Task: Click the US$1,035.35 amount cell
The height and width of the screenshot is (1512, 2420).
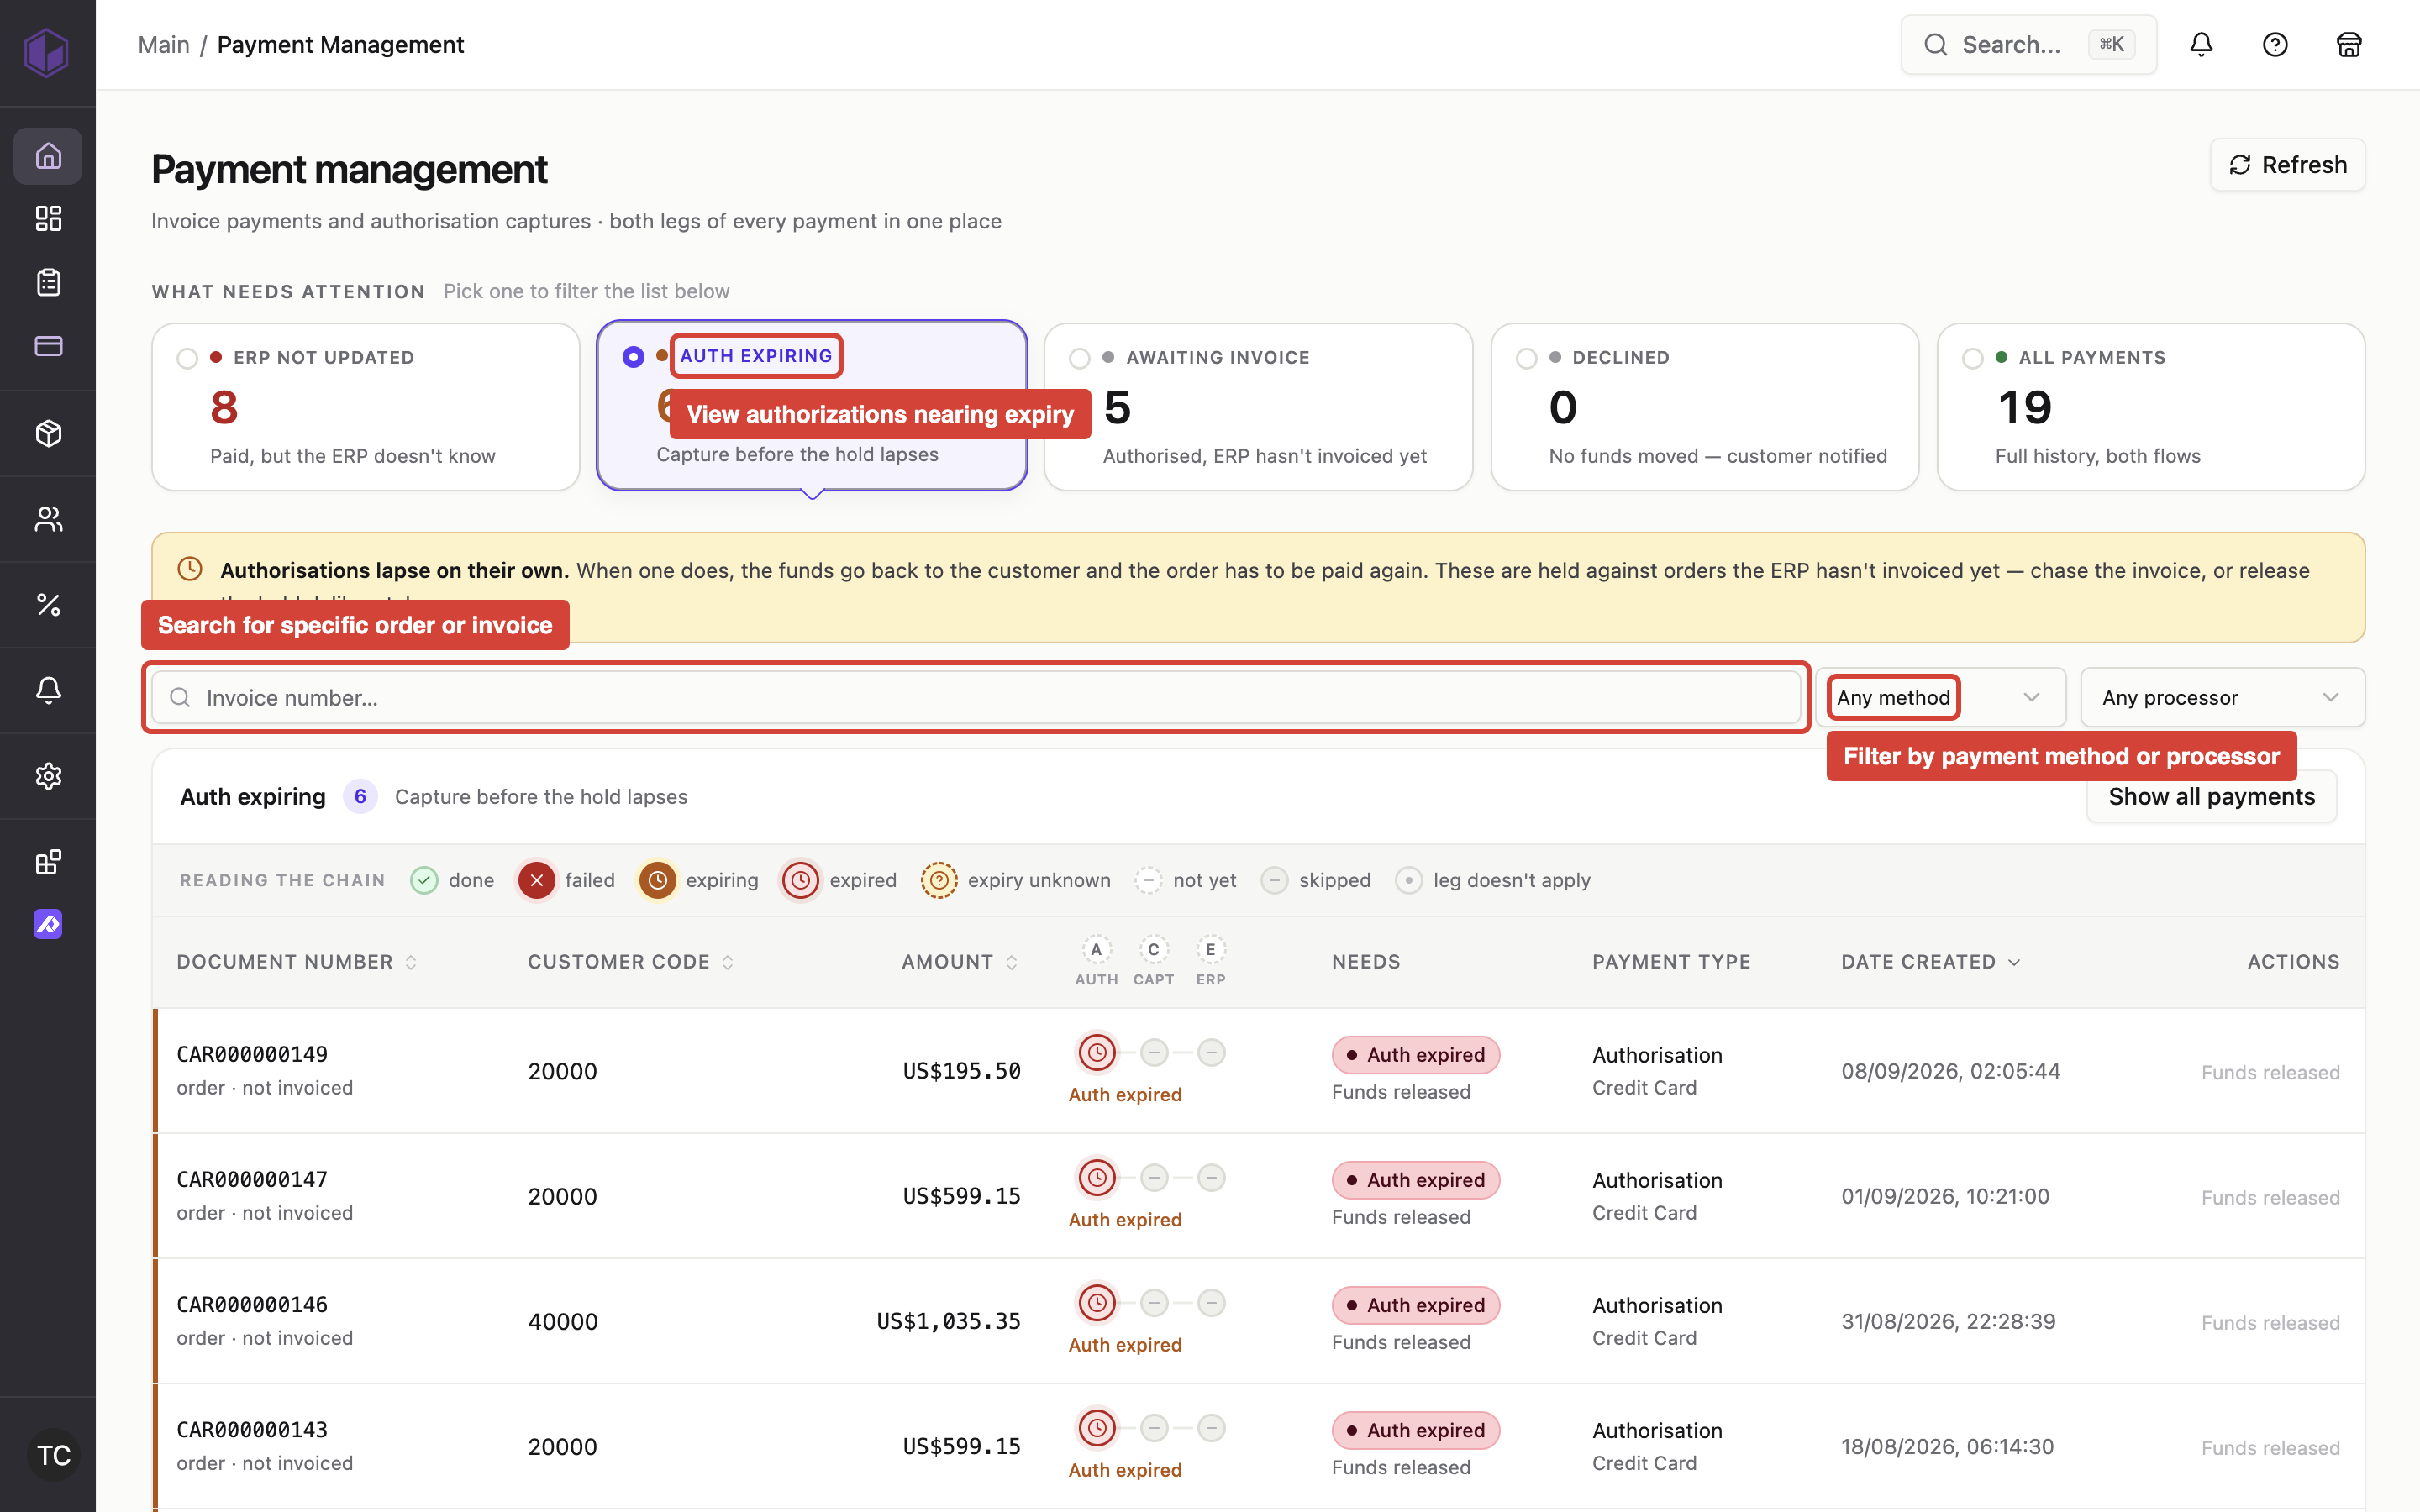Action: [x=948, y=1321]
